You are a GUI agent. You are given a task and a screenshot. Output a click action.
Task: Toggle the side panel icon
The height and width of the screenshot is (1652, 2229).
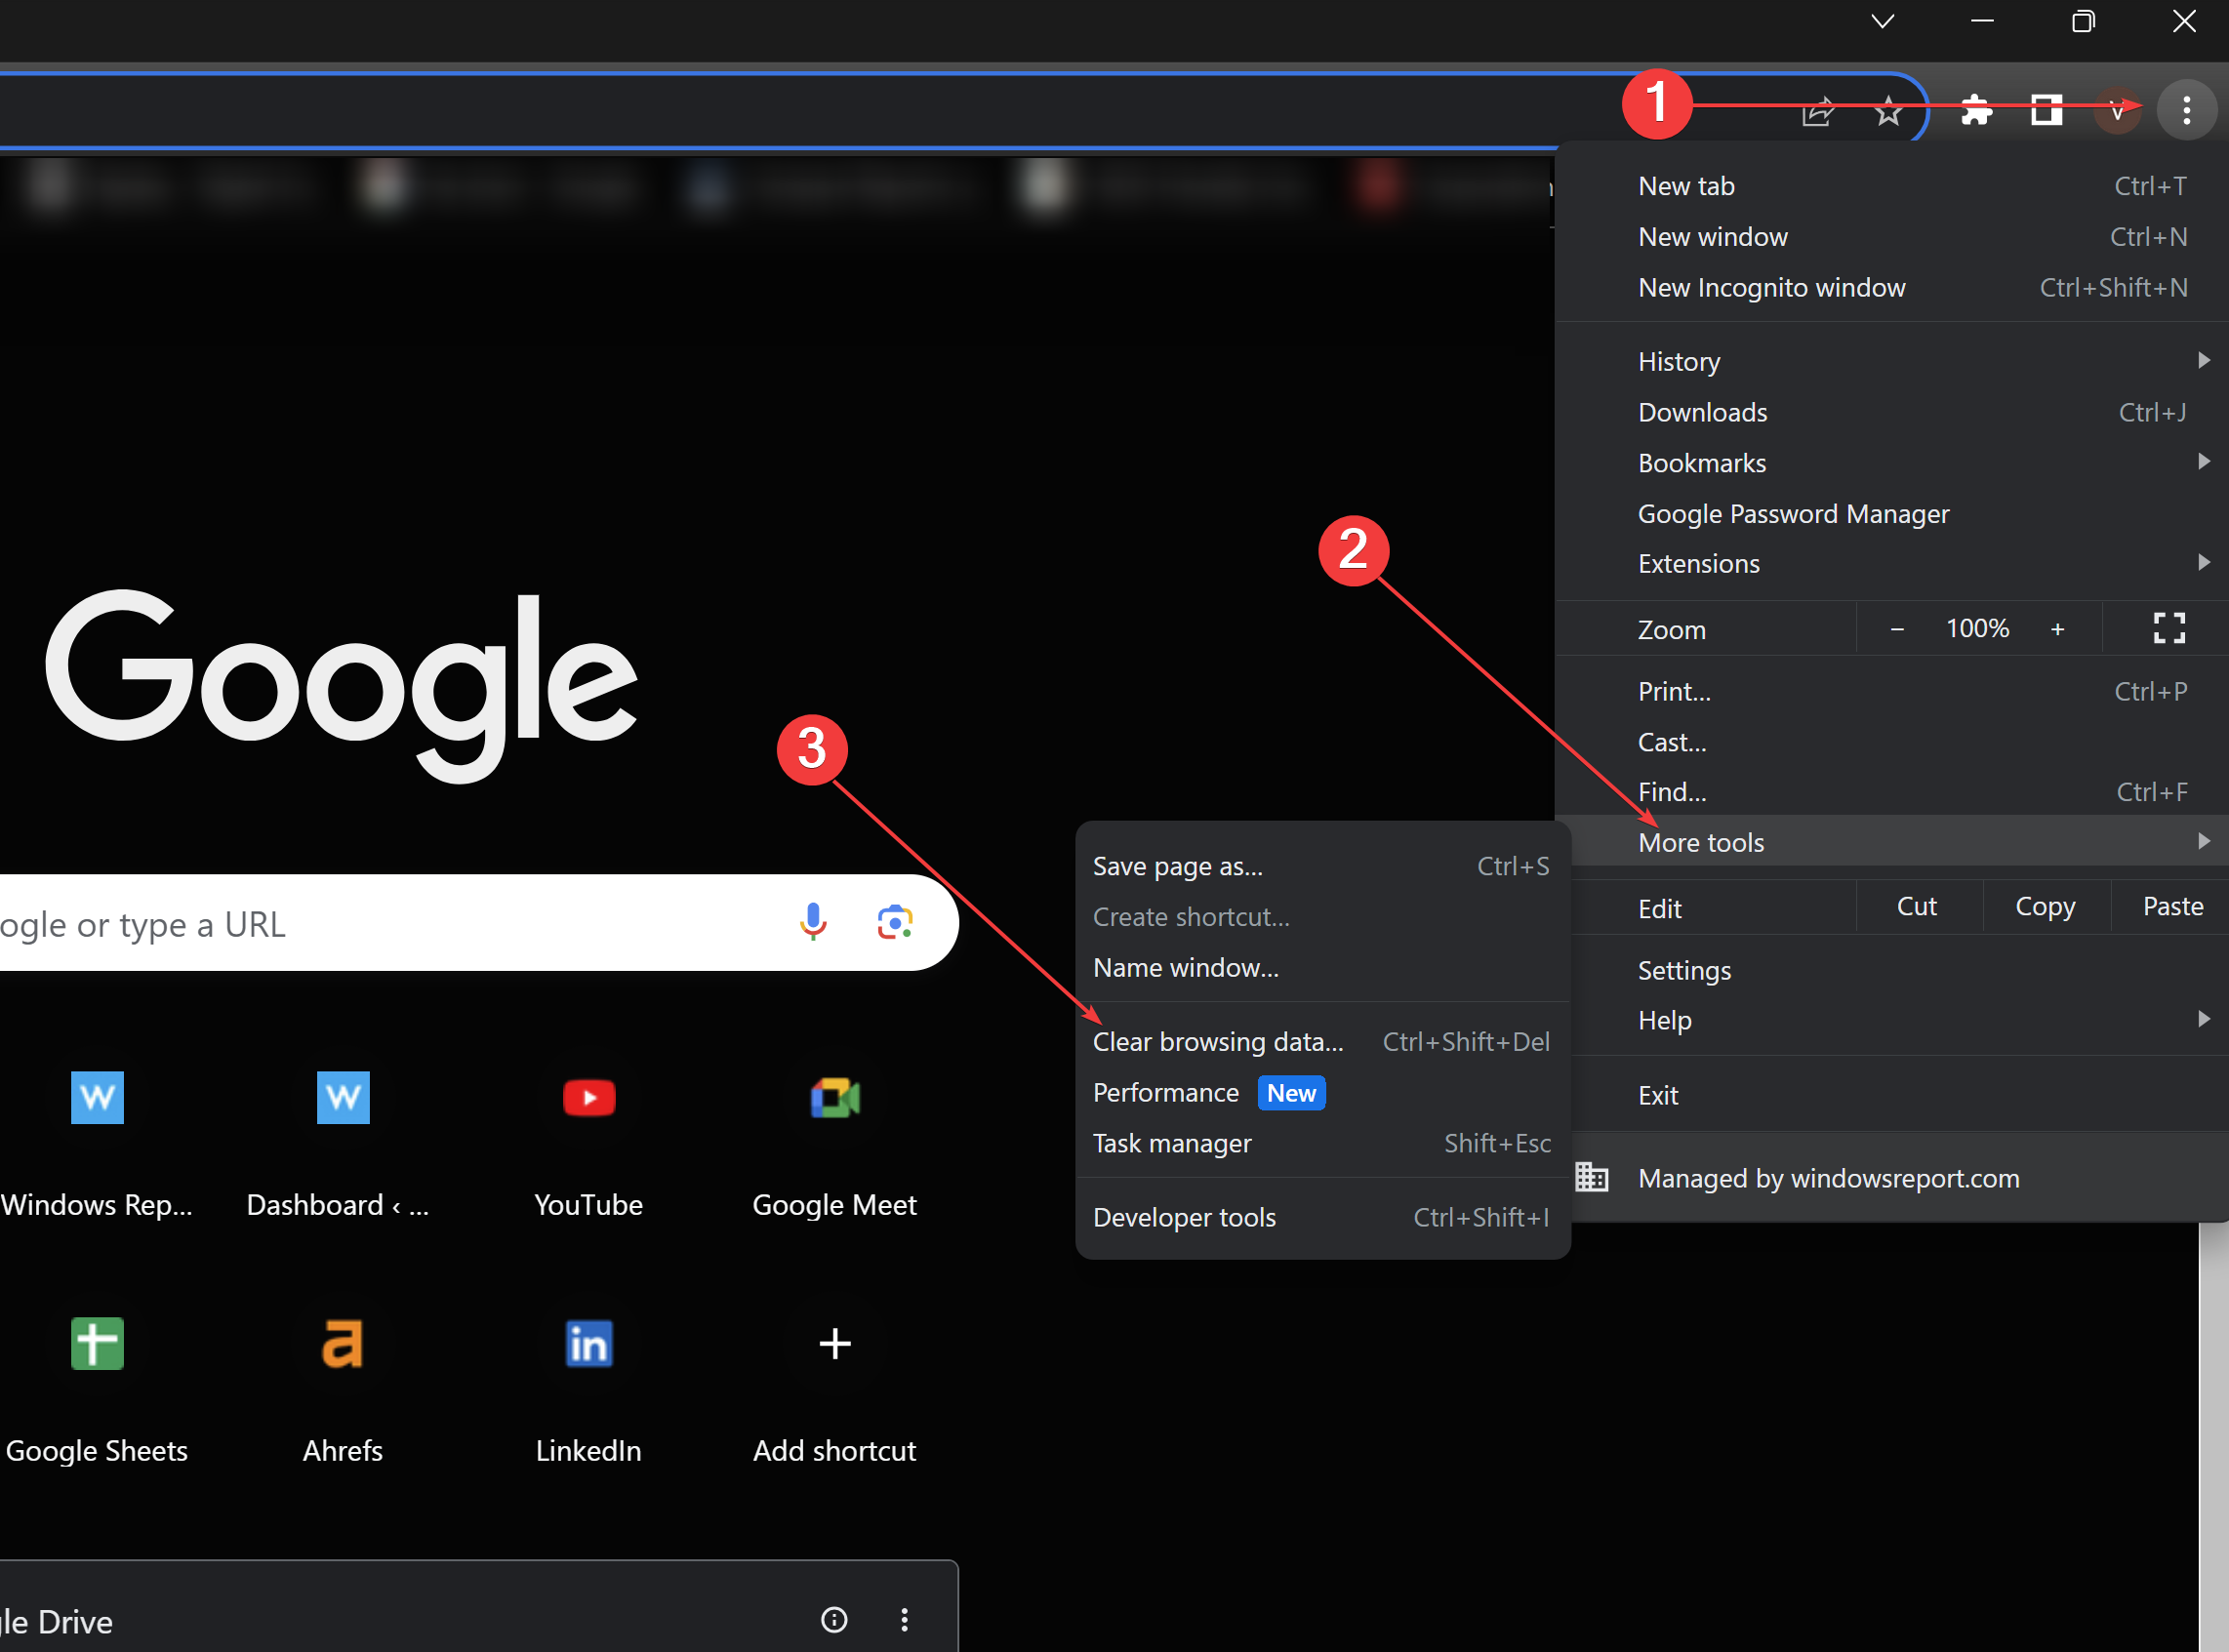pos(2046,109)
